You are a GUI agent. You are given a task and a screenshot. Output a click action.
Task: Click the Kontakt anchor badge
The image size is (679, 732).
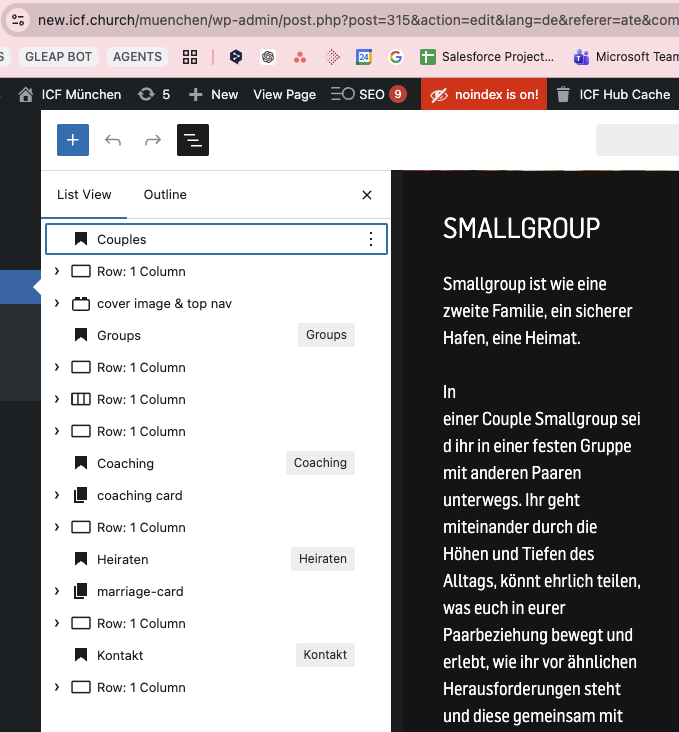click(325, 655)
